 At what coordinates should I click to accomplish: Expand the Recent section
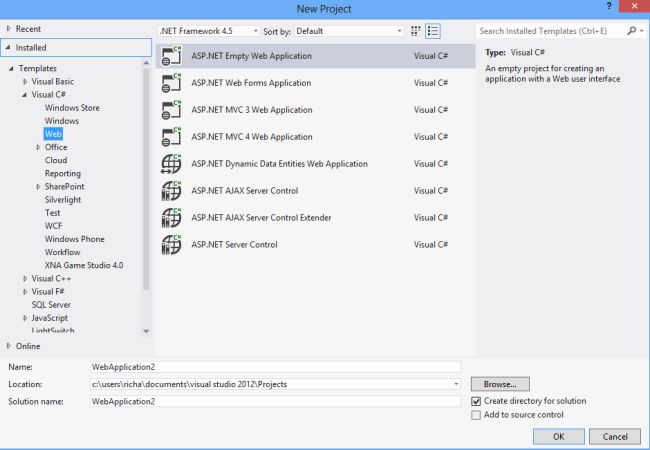point(9,29)
